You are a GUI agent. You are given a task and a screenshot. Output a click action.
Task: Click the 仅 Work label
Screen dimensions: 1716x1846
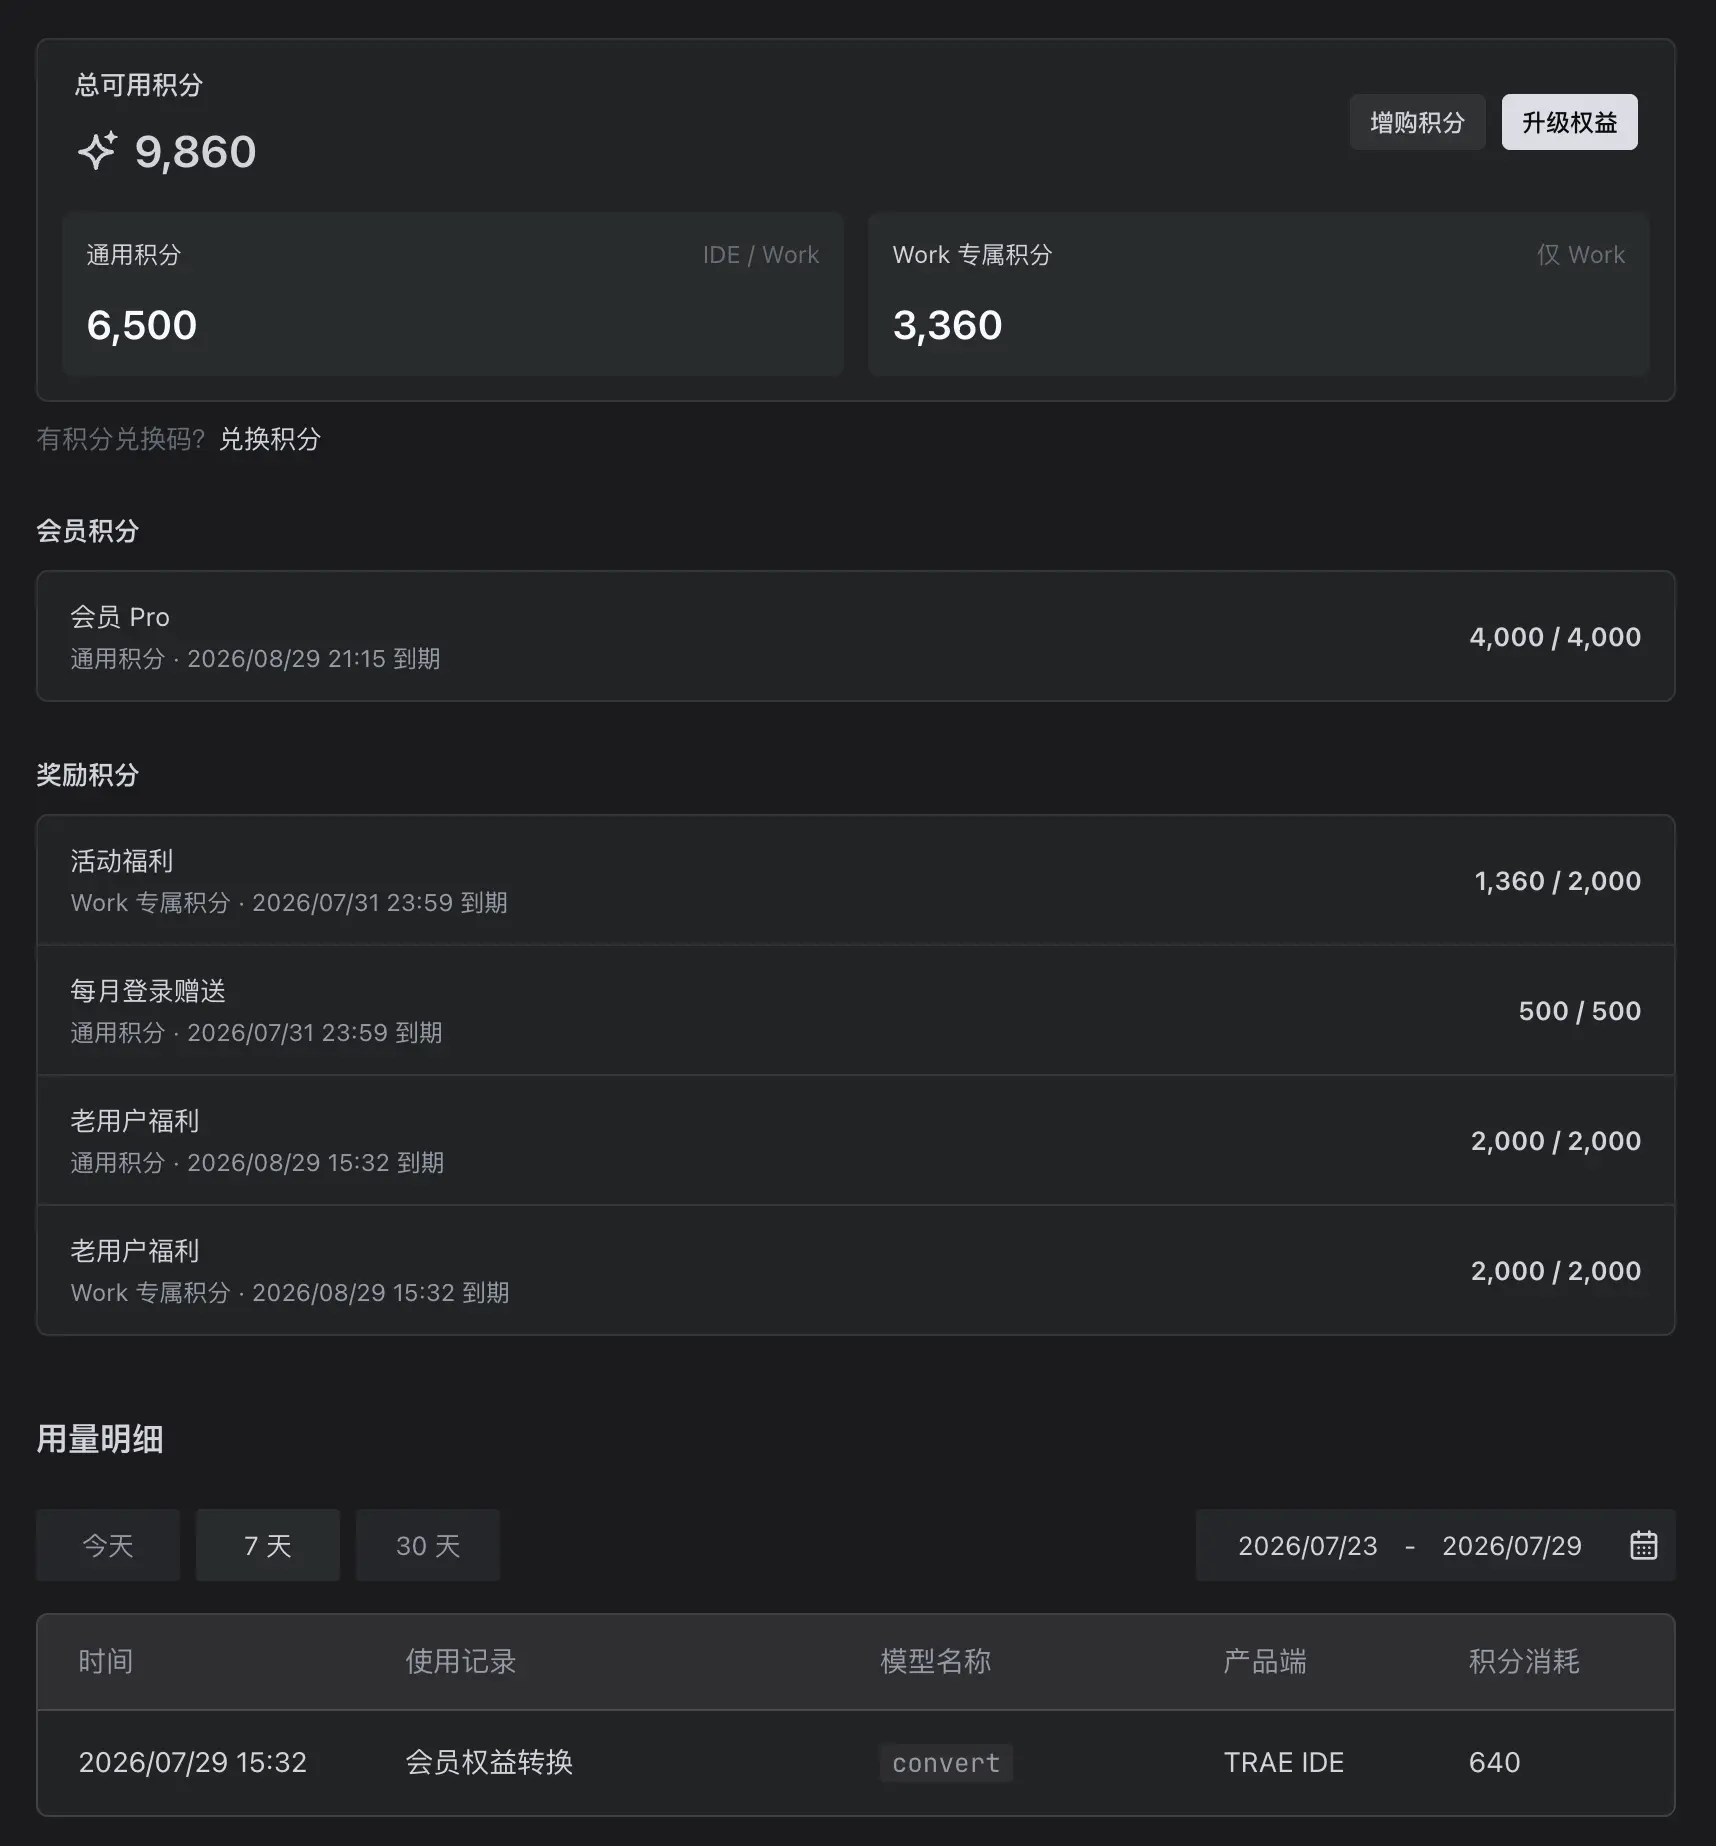pos(1581,255)
